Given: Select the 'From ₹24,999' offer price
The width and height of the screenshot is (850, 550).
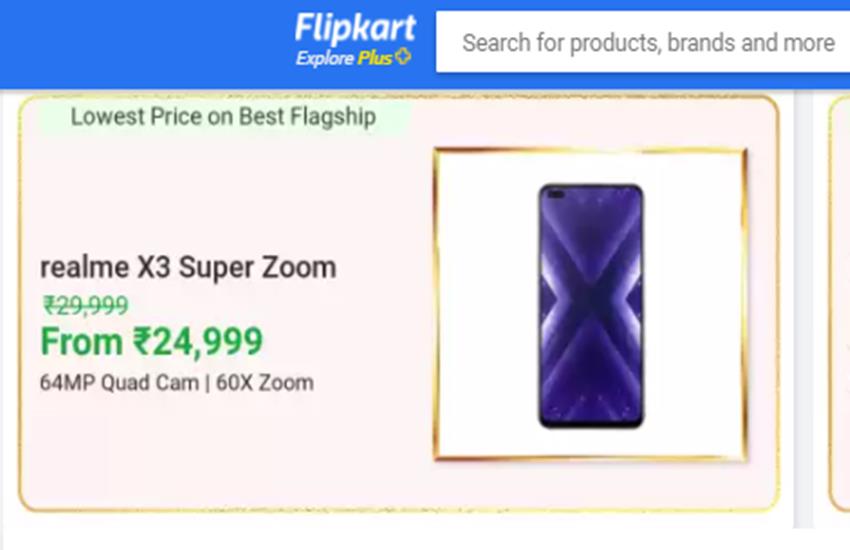Looking at the screenshot, I should (x=151, y=342).
